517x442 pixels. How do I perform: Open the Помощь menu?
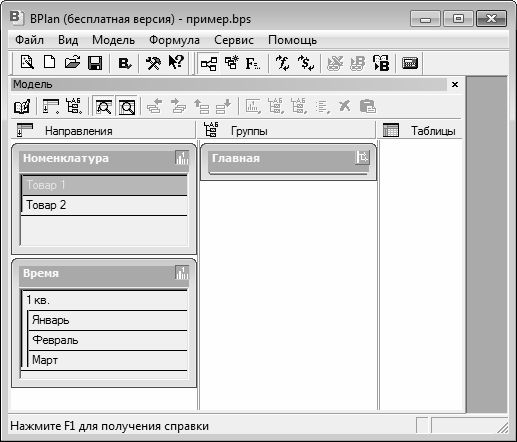click(292, 40)
